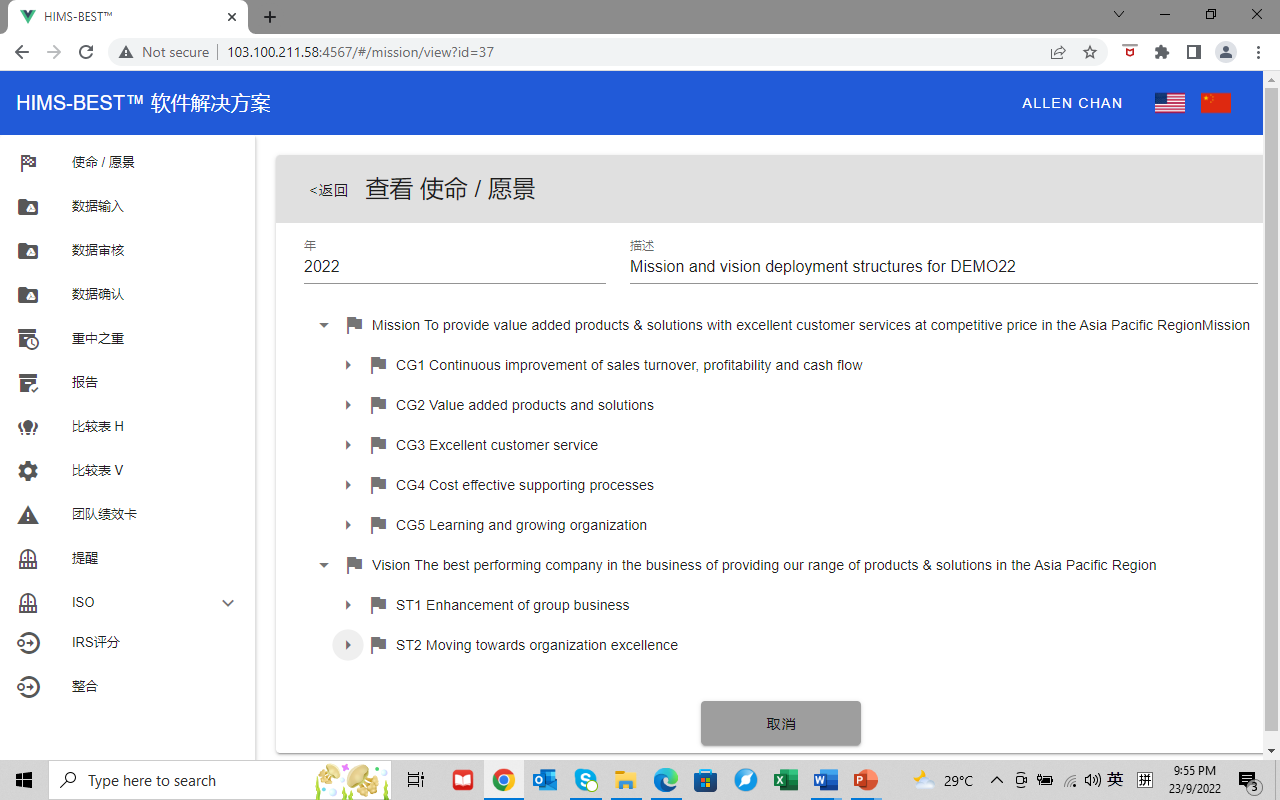Click the folder icon beside 数据输入
The height and width of the screenshot is (800, 1280).
click(x=28, y=207)
